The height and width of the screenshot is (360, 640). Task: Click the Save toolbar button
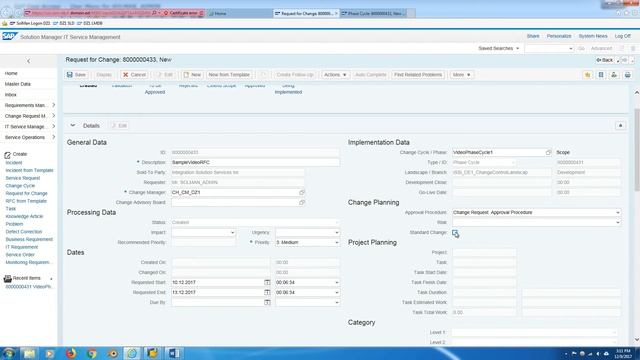click(76, 75)
